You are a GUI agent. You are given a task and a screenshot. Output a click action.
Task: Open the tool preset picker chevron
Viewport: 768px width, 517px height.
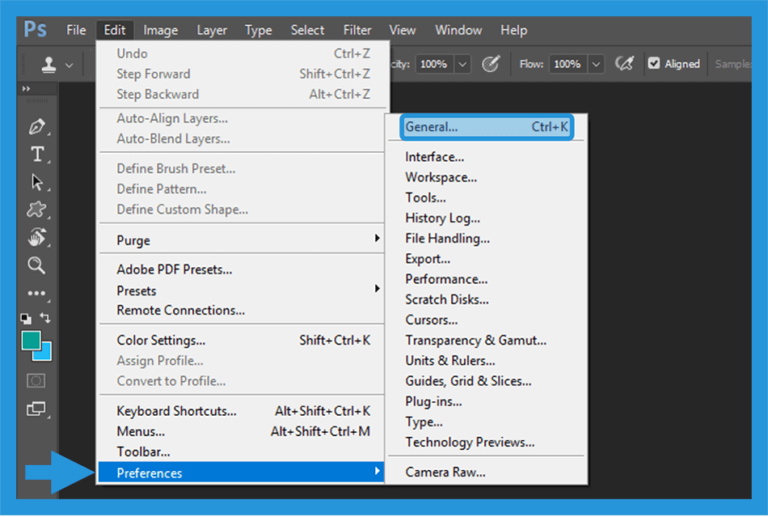point(69,65)
